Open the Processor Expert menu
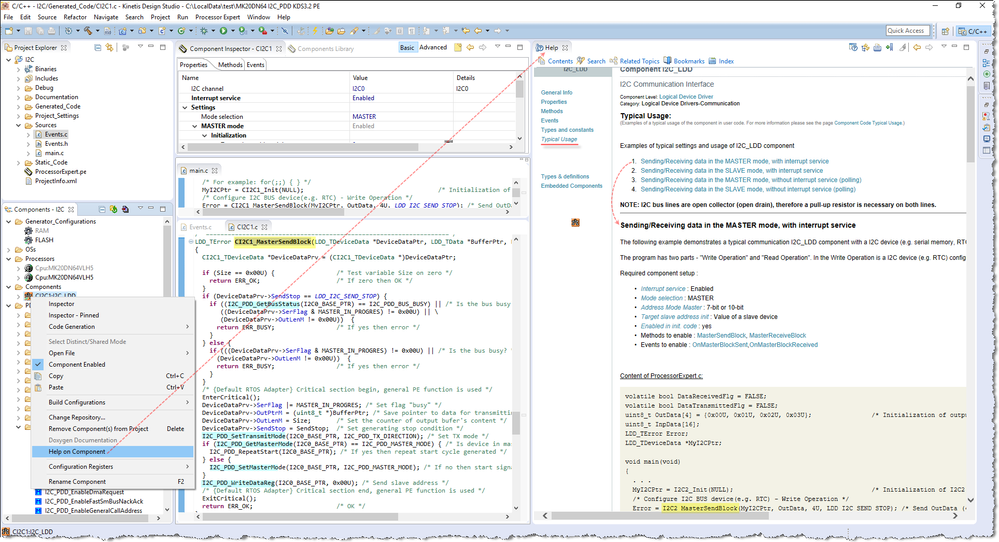Viewport: 999px width, 542px height. (x=219, y=17)
